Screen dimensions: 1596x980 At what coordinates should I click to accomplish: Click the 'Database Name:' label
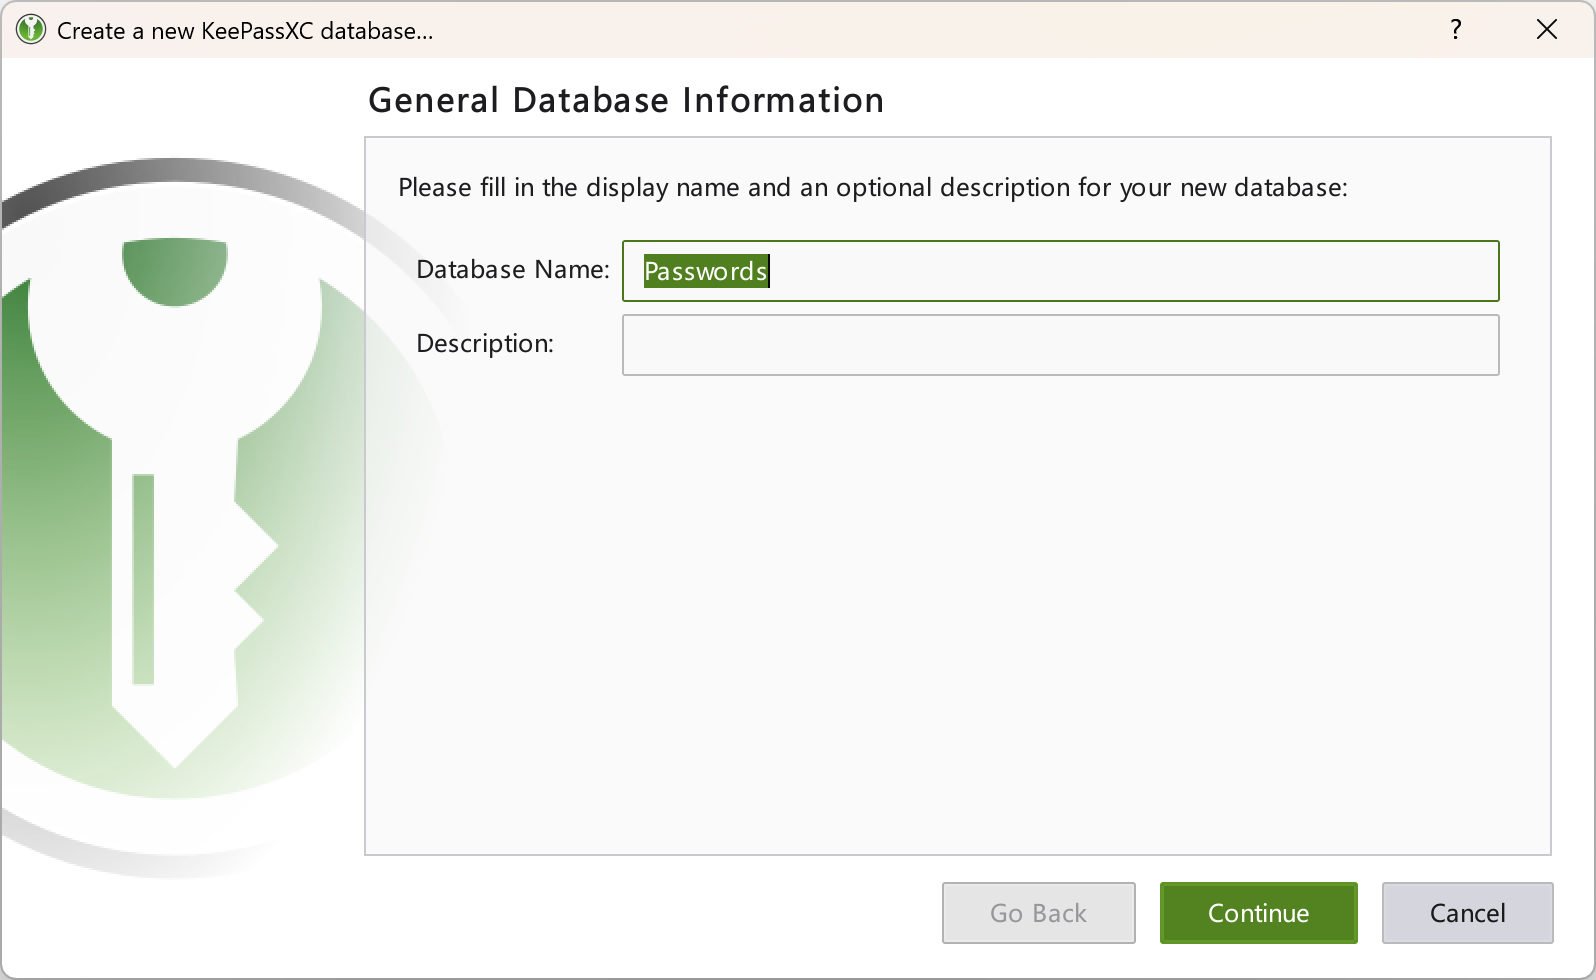[512, 269]
